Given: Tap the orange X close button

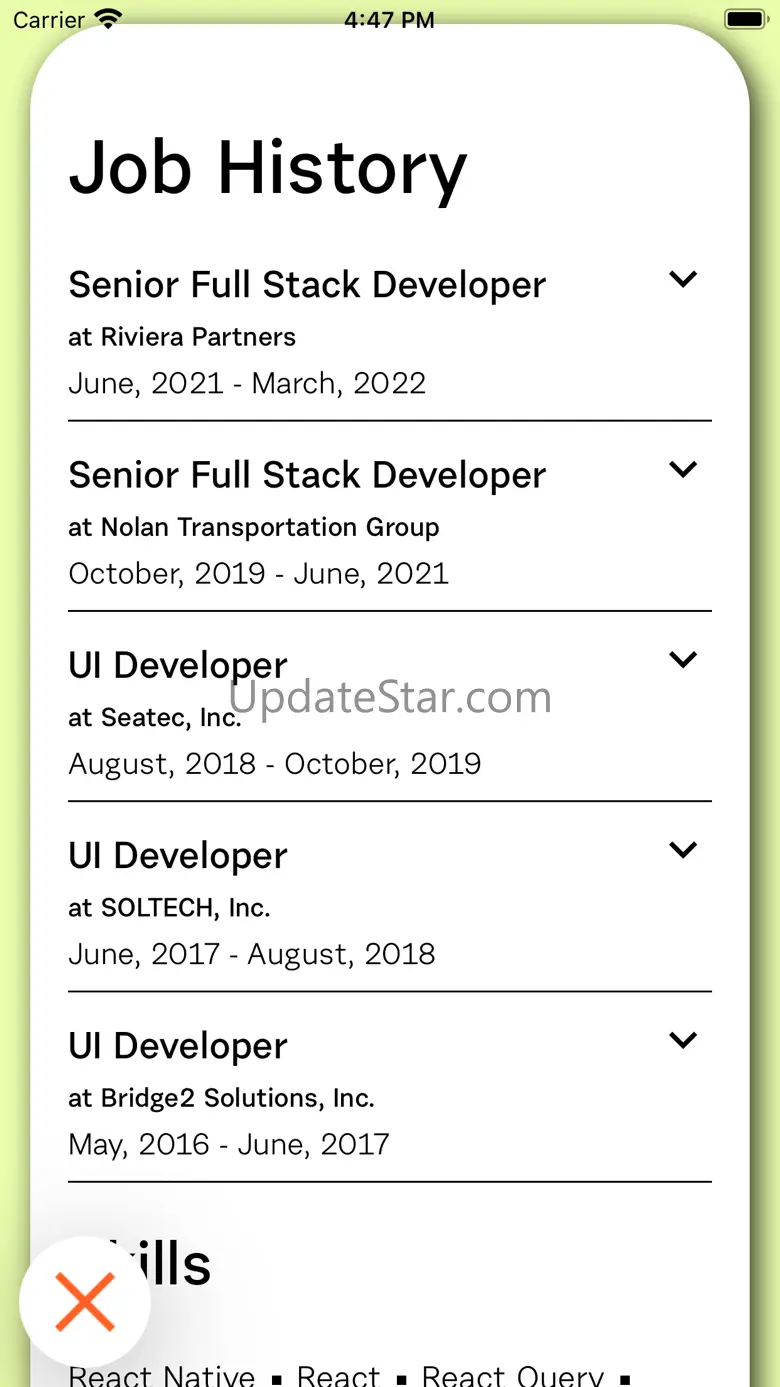Looking at the screenshot, I should click(x=85, y=1302).
